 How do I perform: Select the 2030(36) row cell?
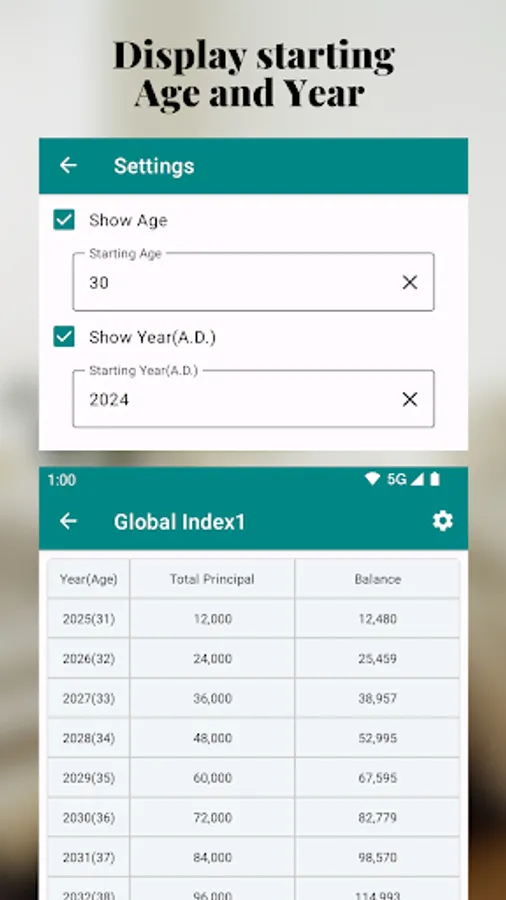(88, 817)
